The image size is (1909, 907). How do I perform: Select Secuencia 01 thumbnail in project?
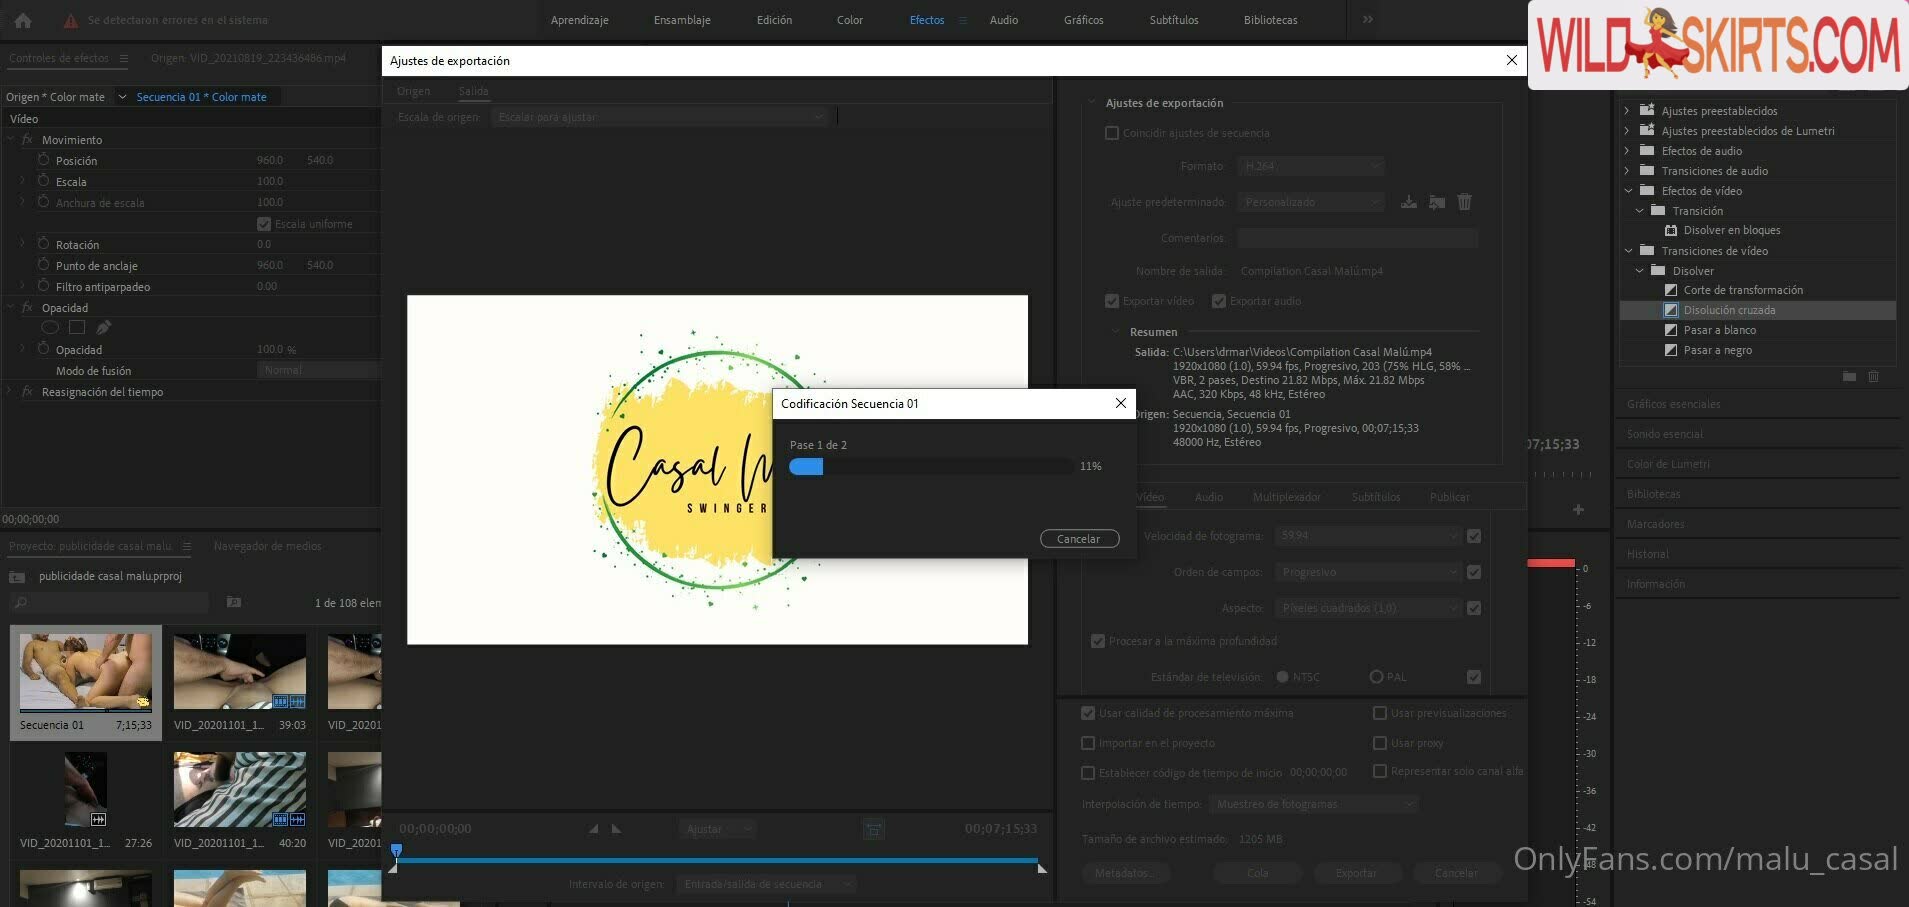click(x=86, y=672)
